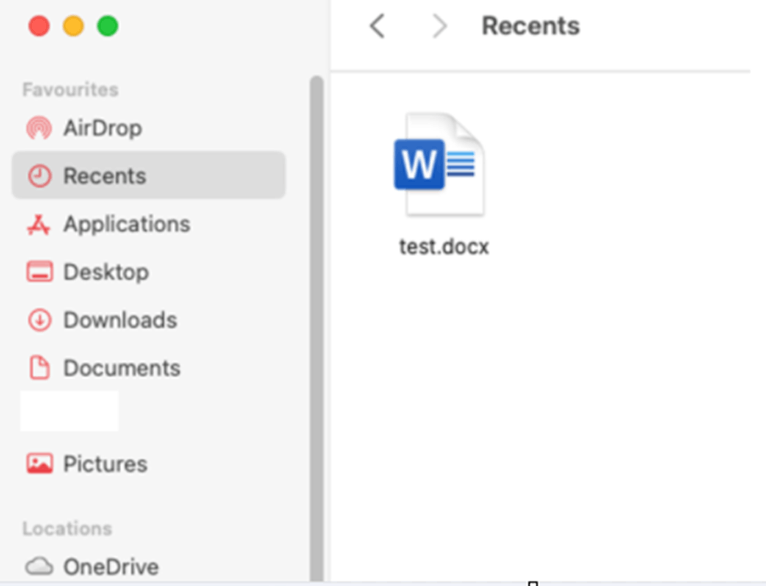Open the Pictures folder label
The image size is (766, 586).
(105, 463)
